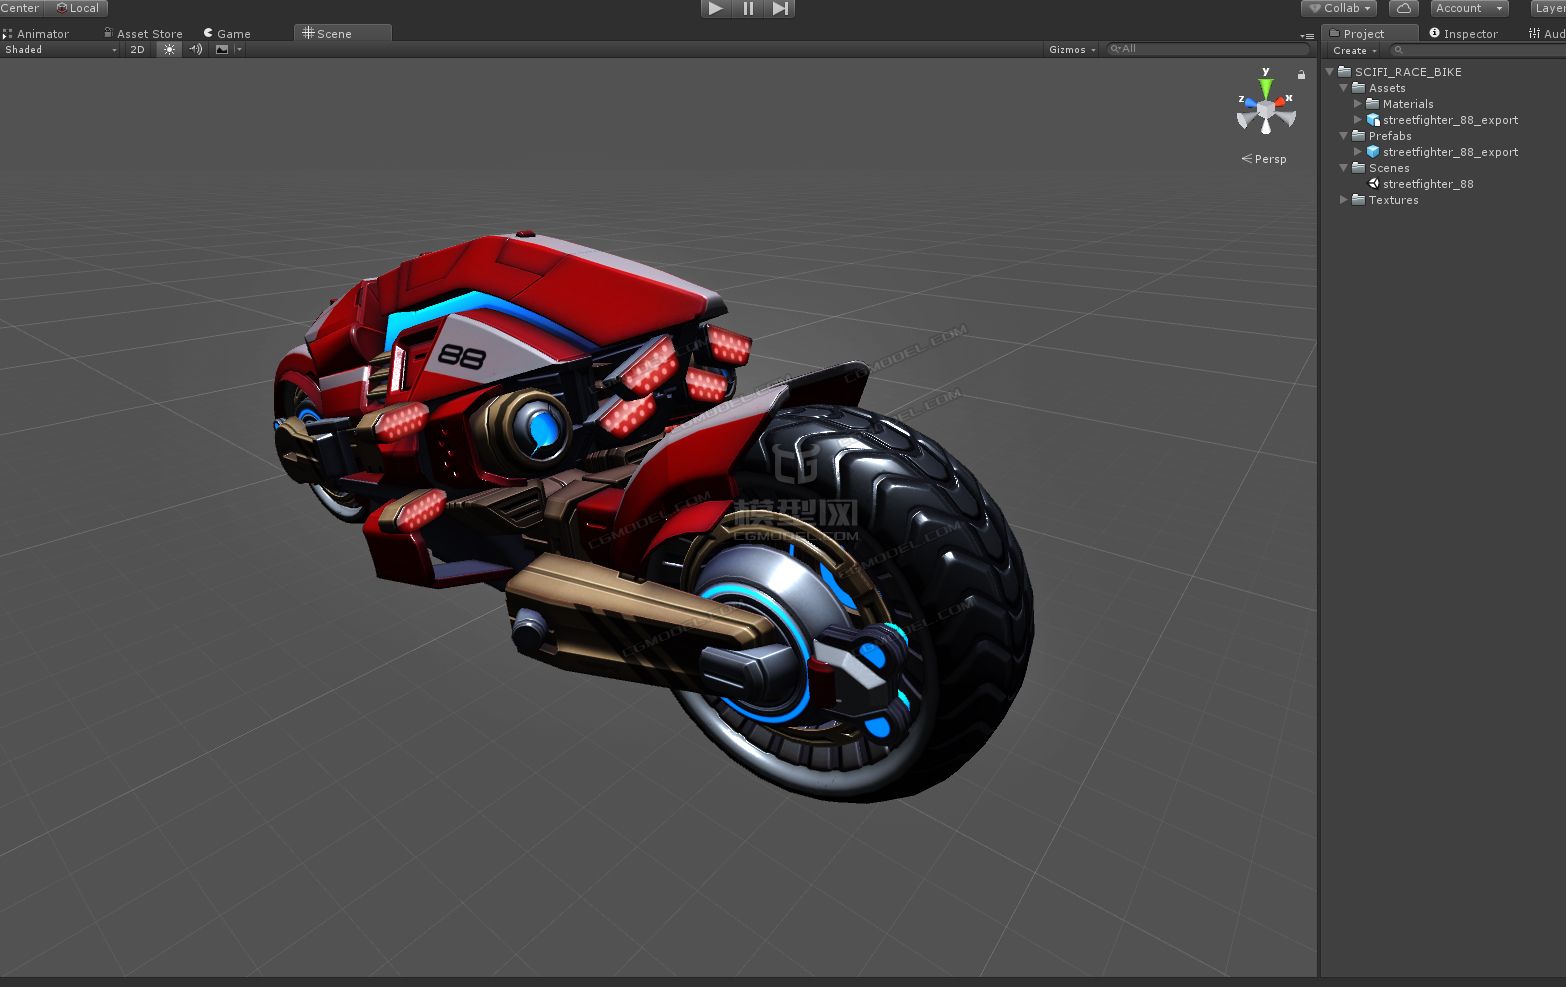Switch to the Animator tab
This screenshot has height=987, width=1566.
click(37, 33)
